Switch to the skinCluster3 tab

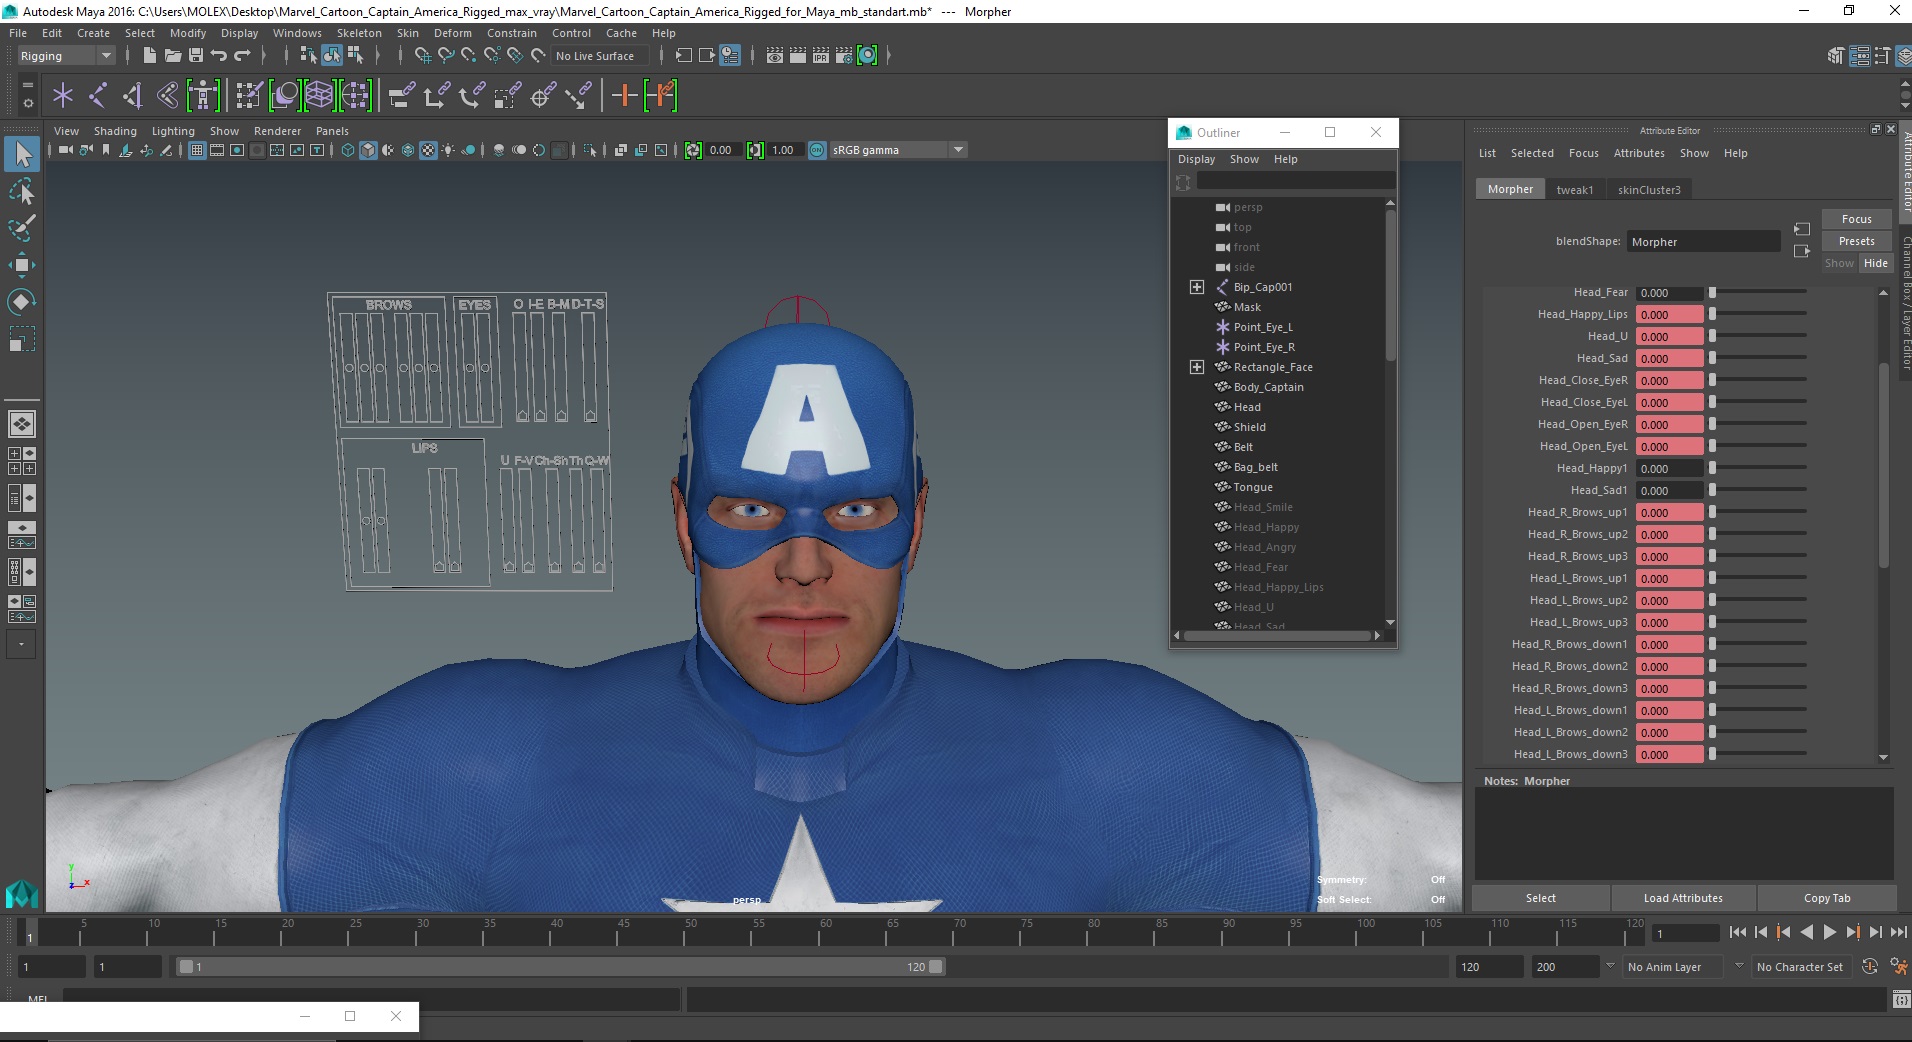(1649, 190)
